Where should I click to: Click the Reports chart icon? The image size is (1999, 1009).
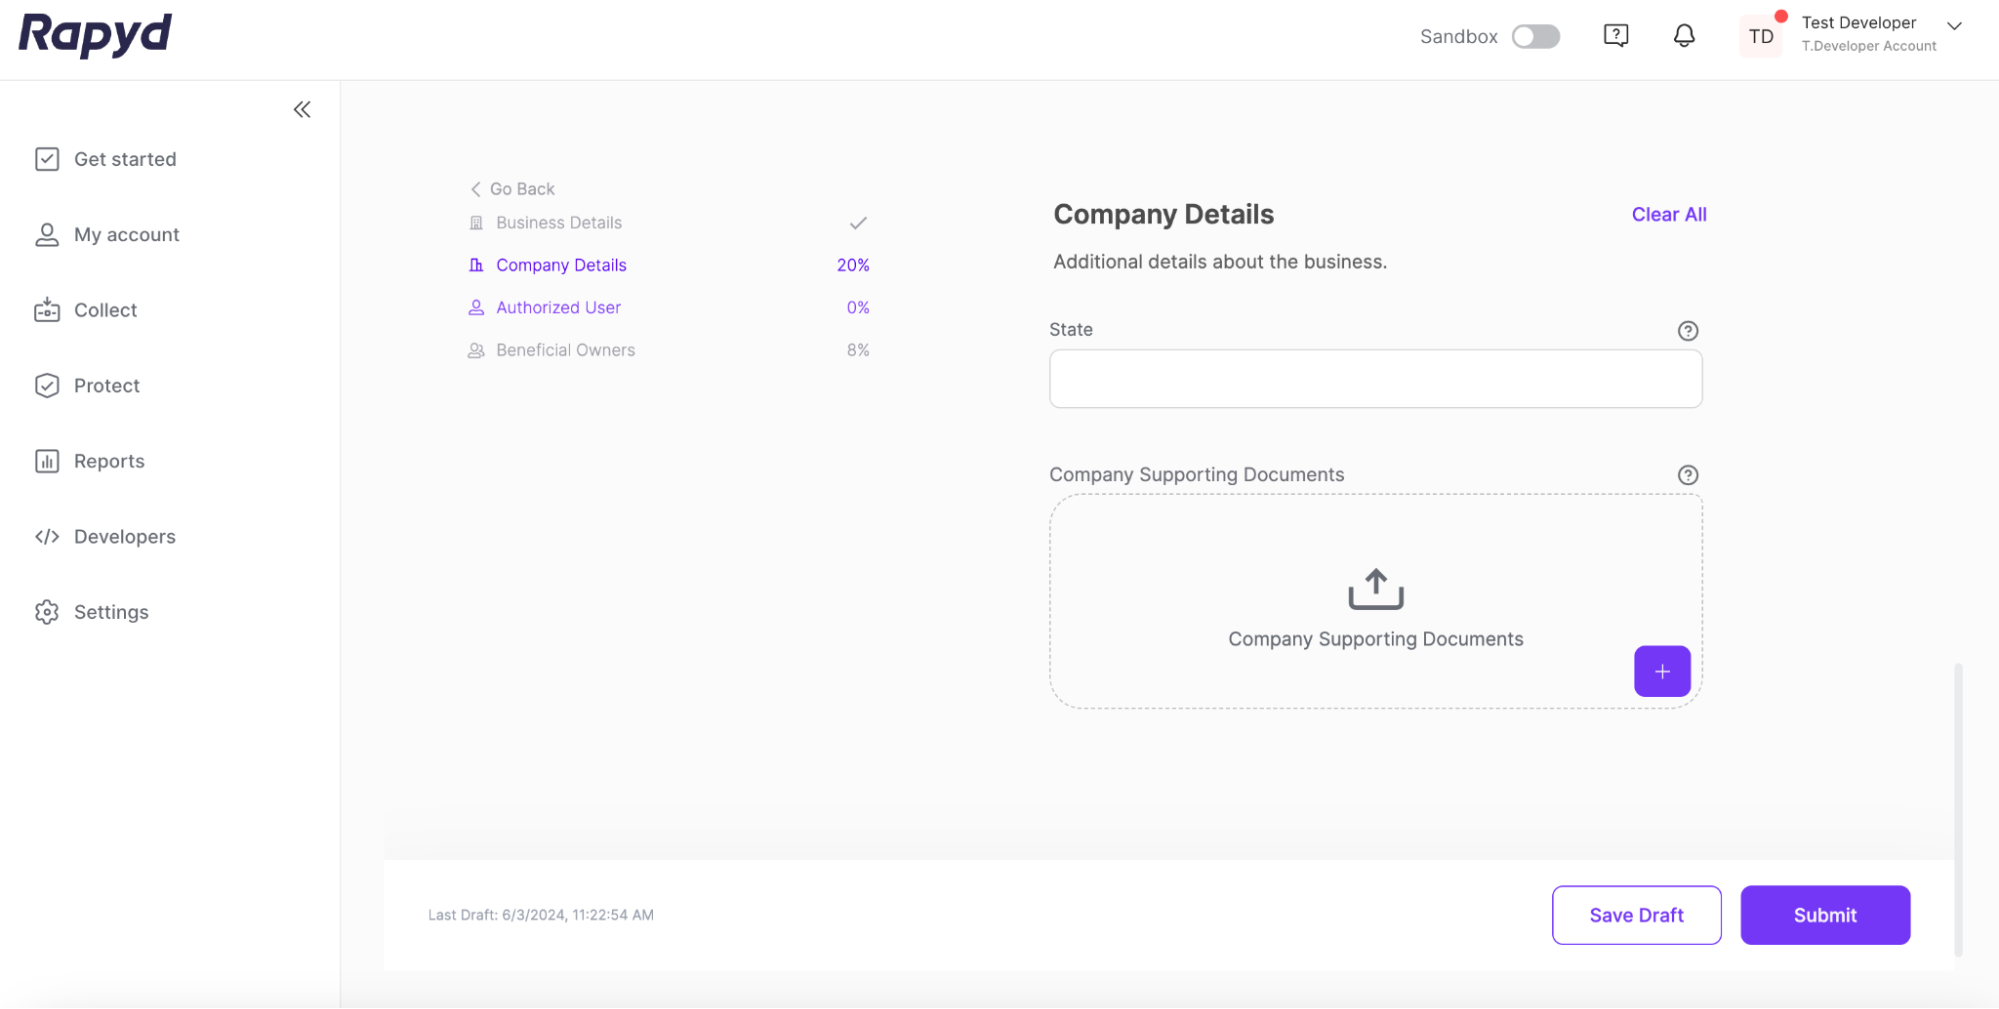(47, 461)
